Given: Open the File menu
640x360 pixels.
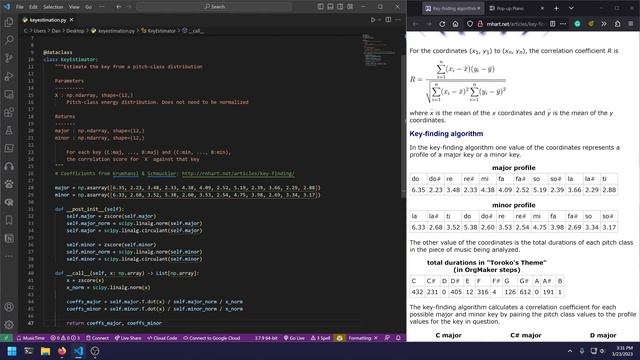Looking at the screenshot, I should (x=20, y=7).
